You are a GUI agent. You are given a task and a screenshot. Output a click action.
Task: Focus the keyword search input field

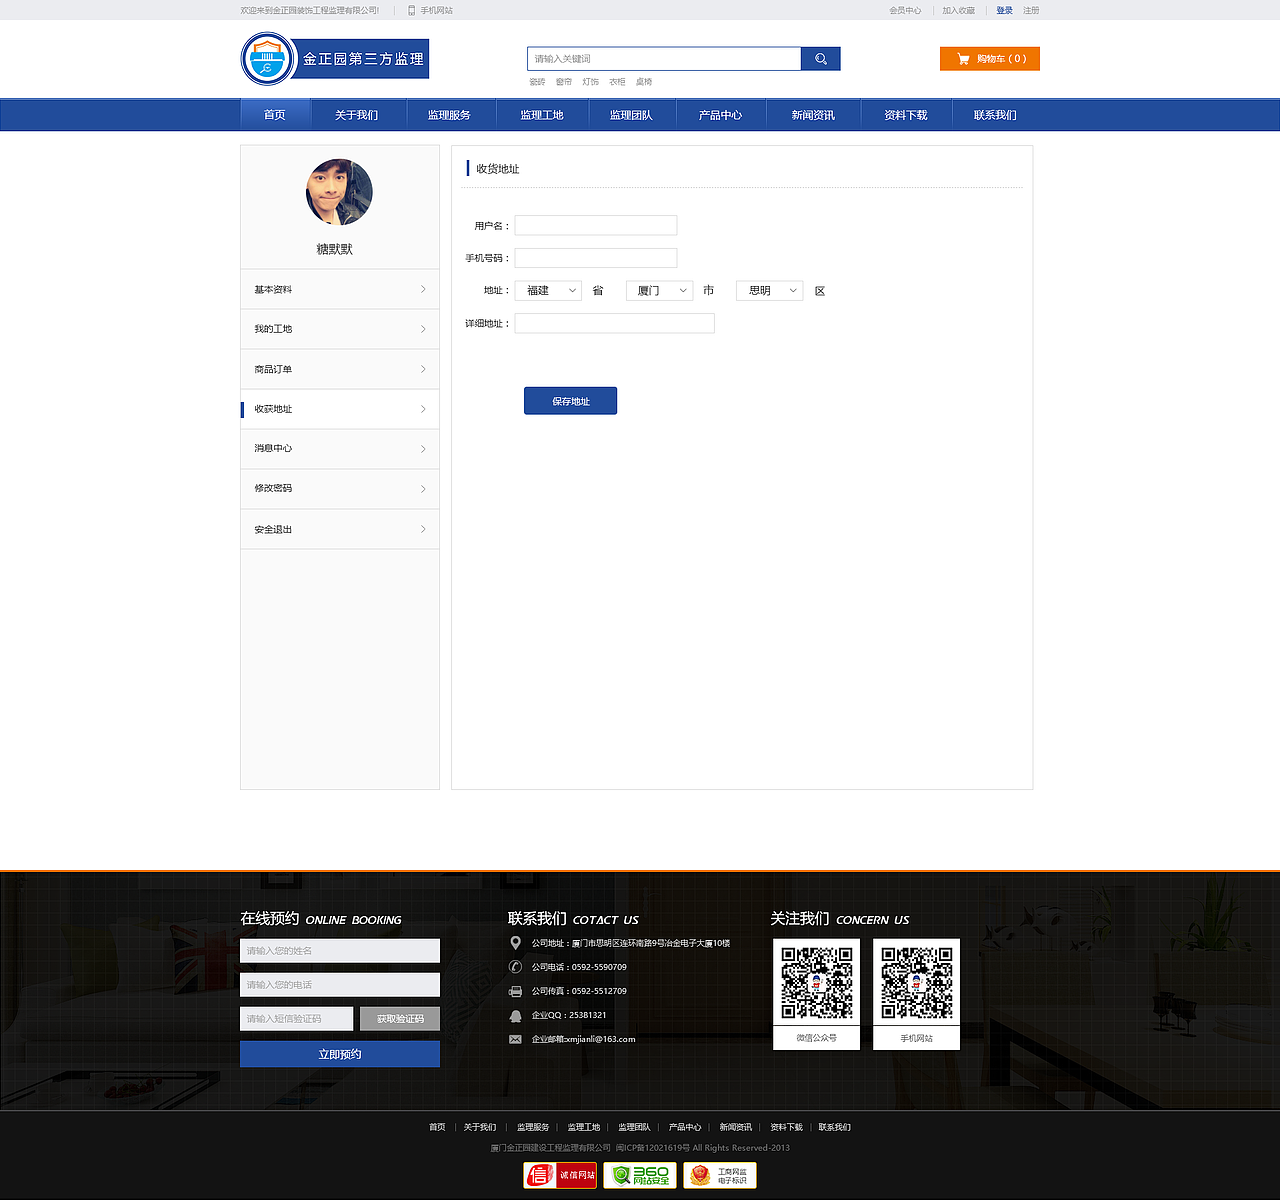[x=664, y=59]
